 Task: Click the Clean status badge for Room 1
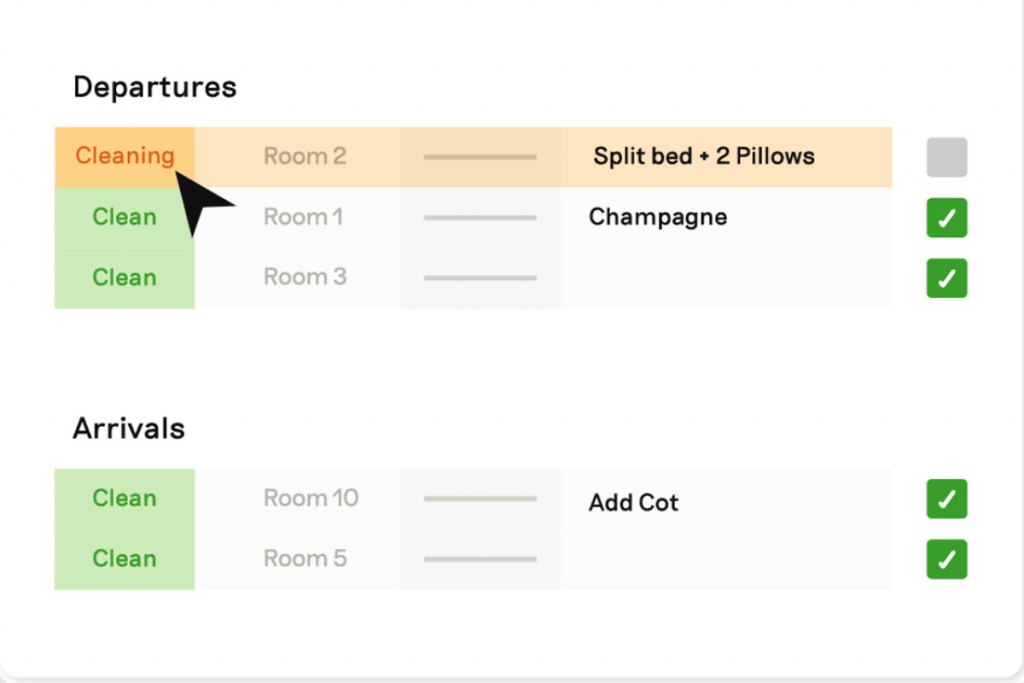[125, 217]
